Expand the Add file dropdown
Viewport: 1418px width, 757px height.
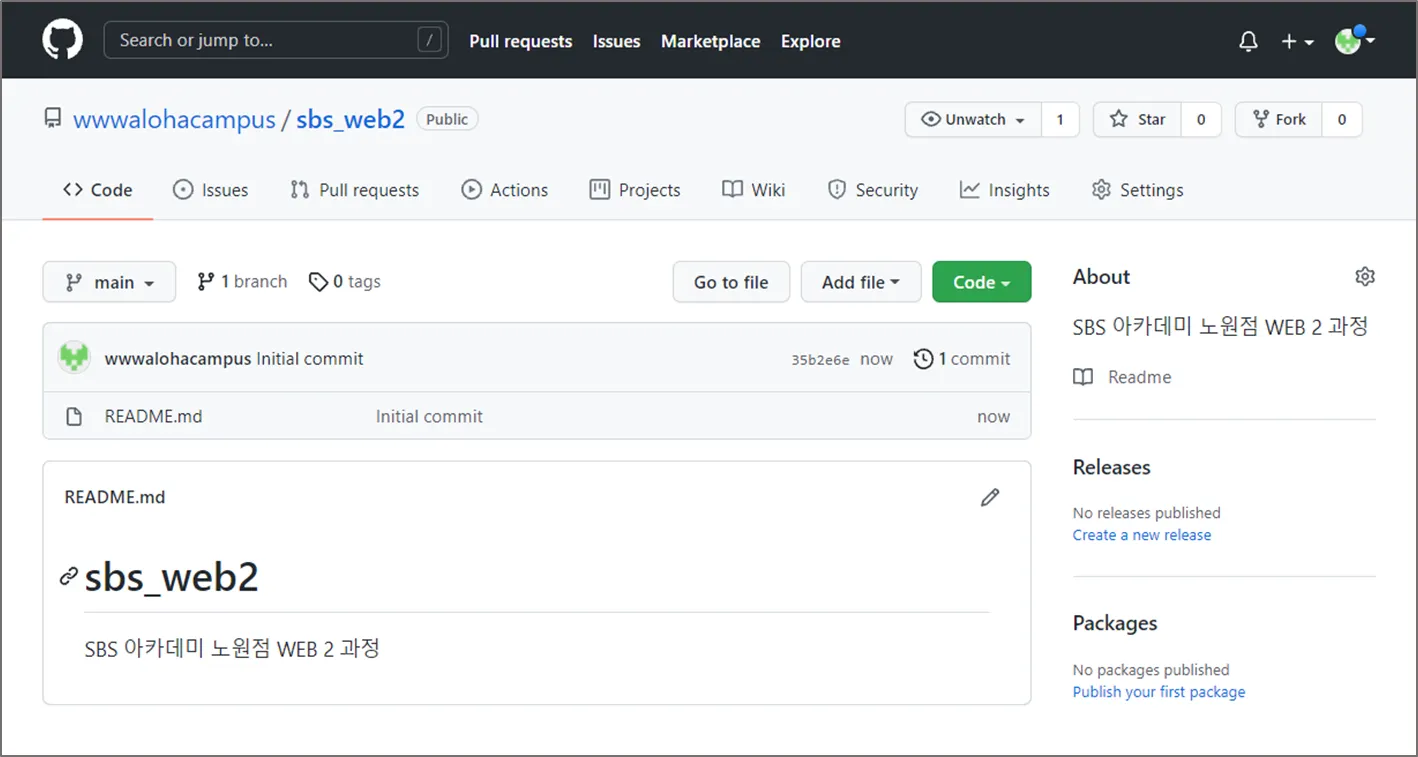point(860,282)
